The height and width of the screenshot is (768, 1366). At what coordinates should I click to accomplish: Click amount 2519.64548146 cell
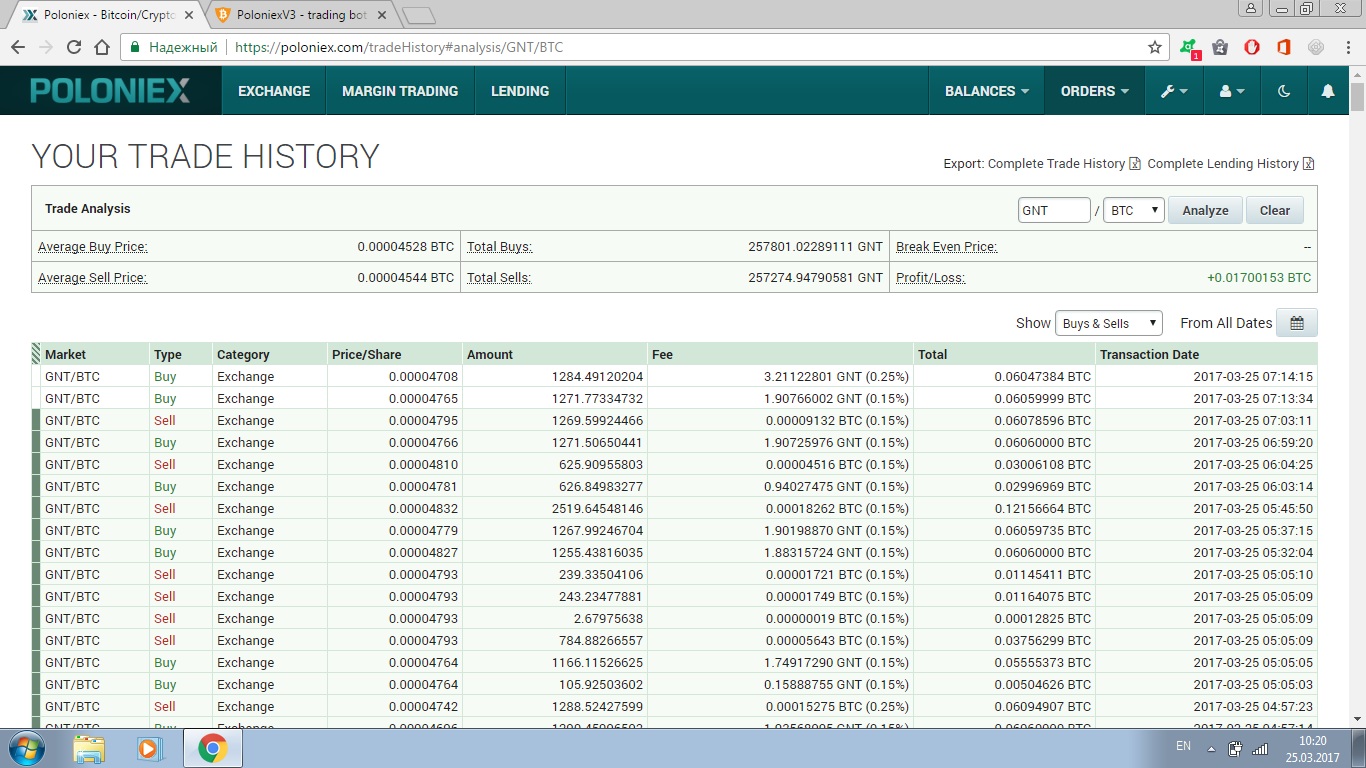[597, 509]
